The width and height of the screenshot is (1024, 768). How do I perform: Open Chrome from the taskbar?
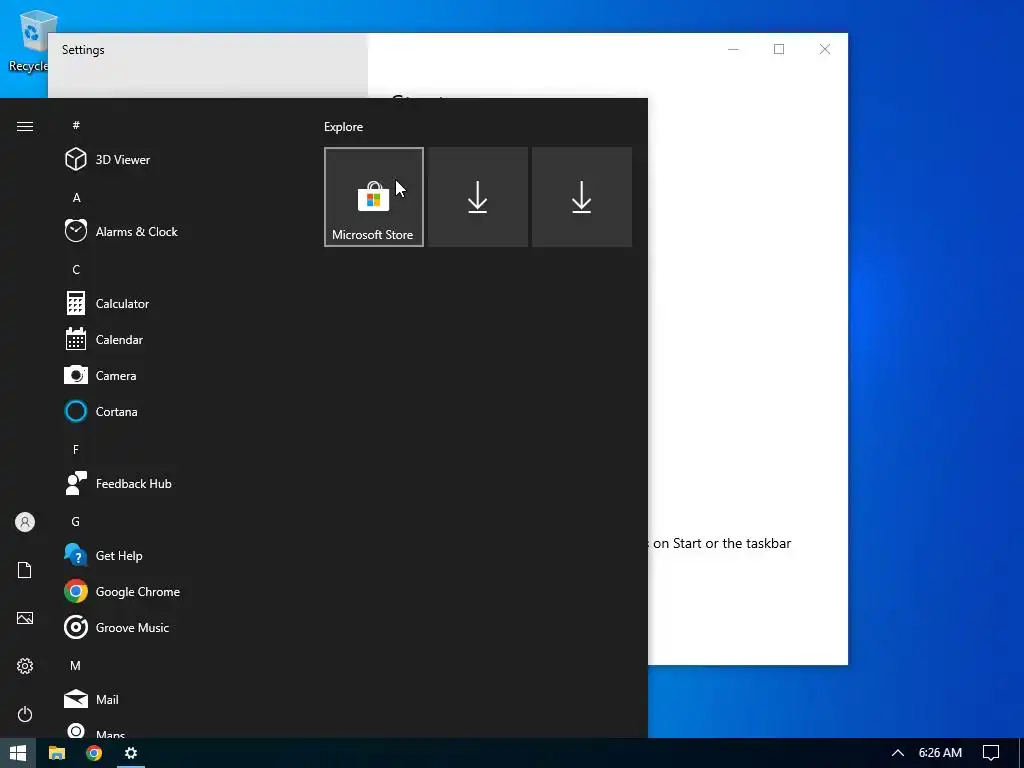(94, 753)
